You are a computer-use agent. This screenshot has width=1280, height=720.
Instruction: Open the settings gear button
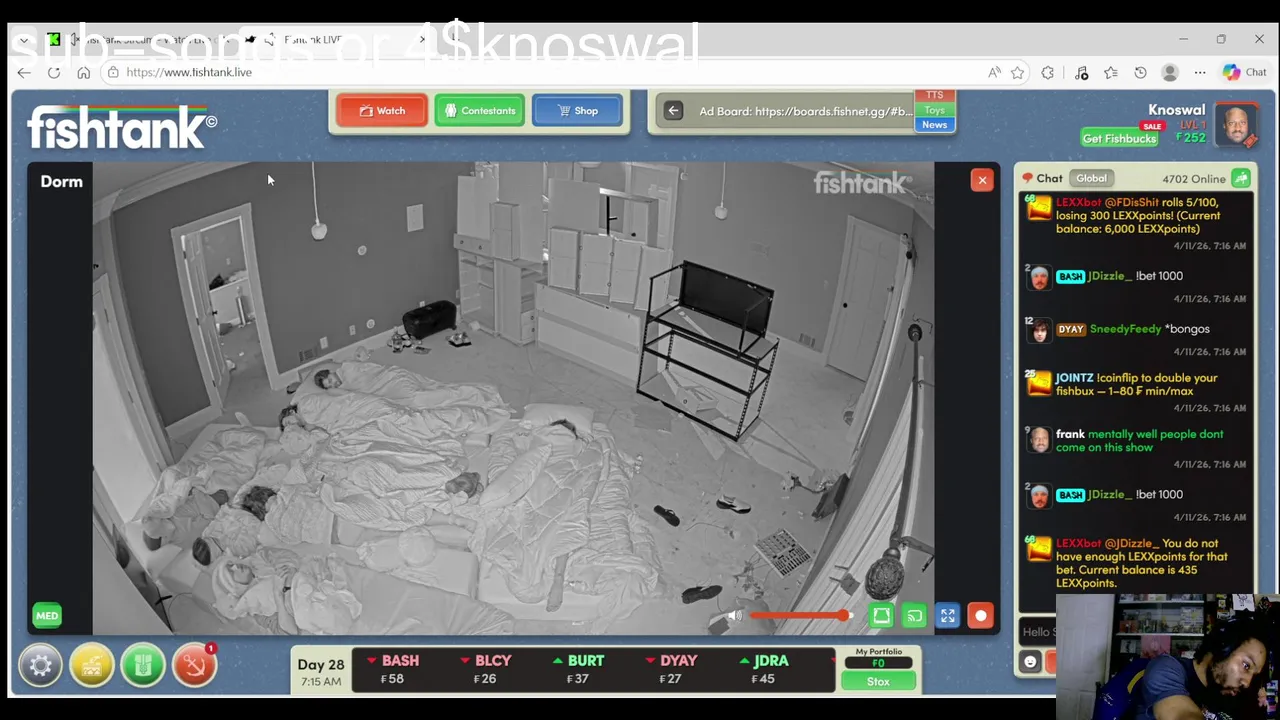click(x=40, y=666)
